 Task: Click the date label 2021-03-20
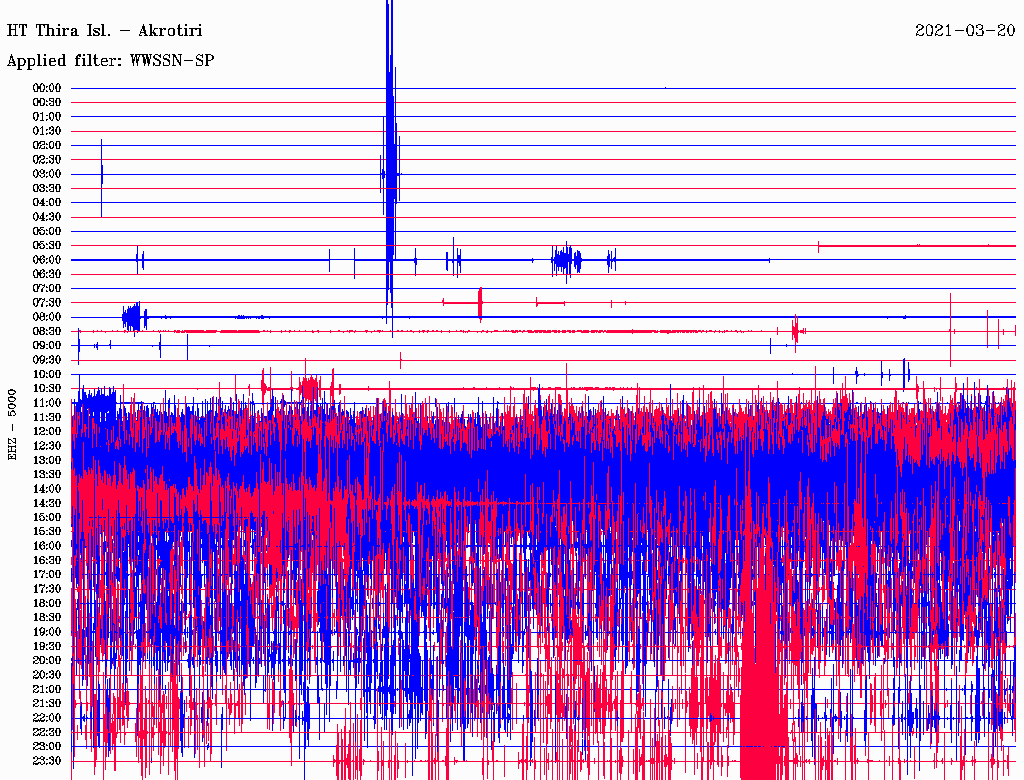pyautogui.click(x=965, y=31)
